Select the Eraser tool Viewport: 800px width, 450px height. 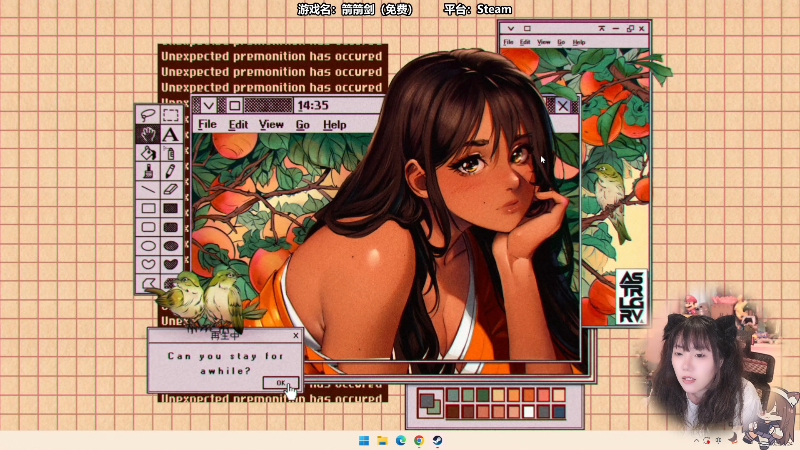point(171,189)
